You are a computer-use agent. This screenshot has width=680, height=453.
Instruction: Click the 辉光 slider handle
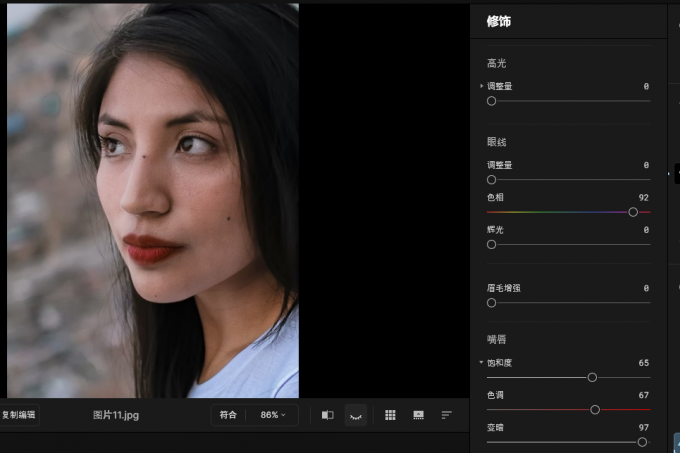click(491, 244)
